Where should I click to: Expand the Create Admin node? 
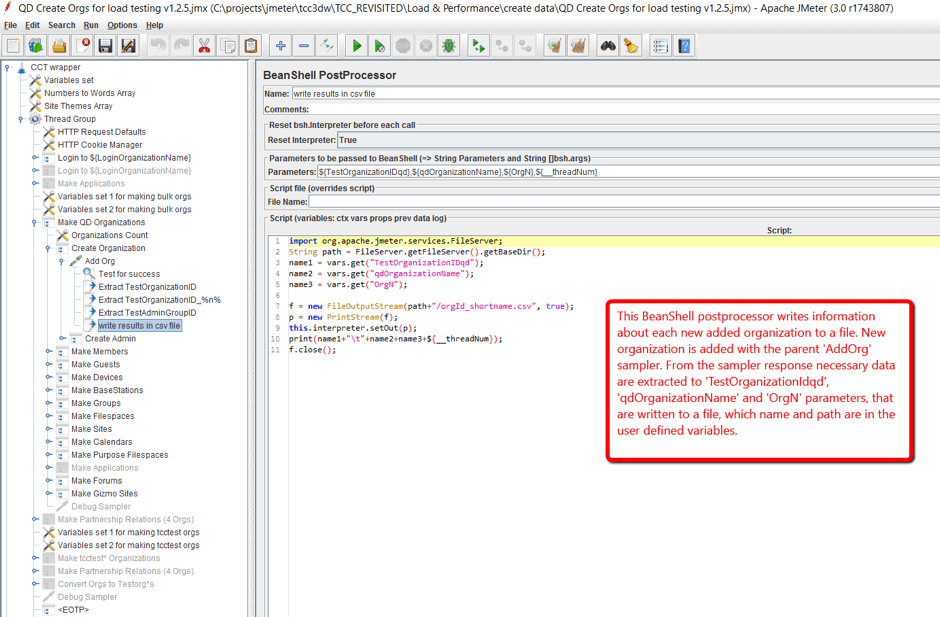[x=62, y=338]
